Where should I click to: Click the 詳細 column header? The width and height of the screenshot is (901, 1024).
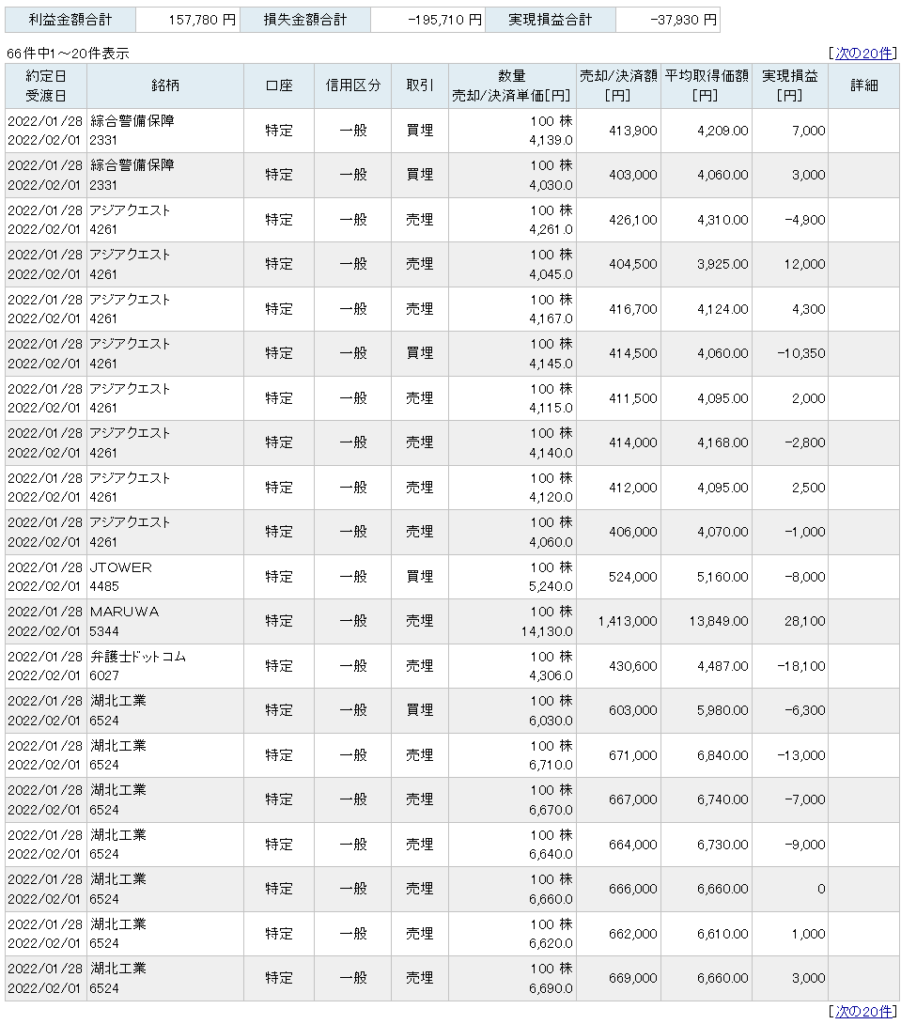click(x=864, y=86)
